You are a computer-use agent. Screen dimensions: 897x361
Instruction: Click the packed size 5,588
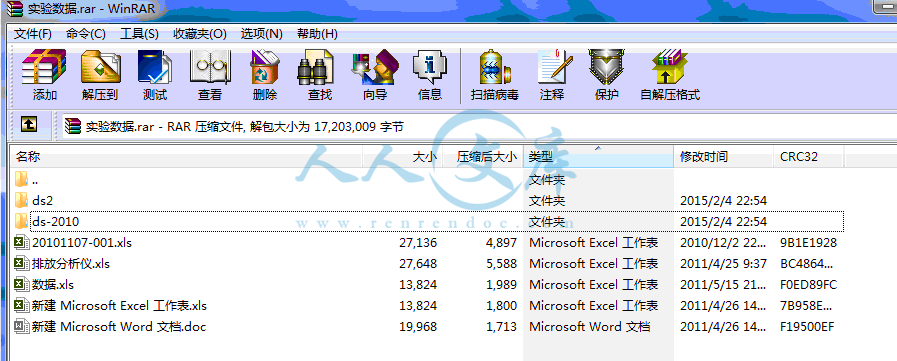pyautogui.click(x=501, y=264)
